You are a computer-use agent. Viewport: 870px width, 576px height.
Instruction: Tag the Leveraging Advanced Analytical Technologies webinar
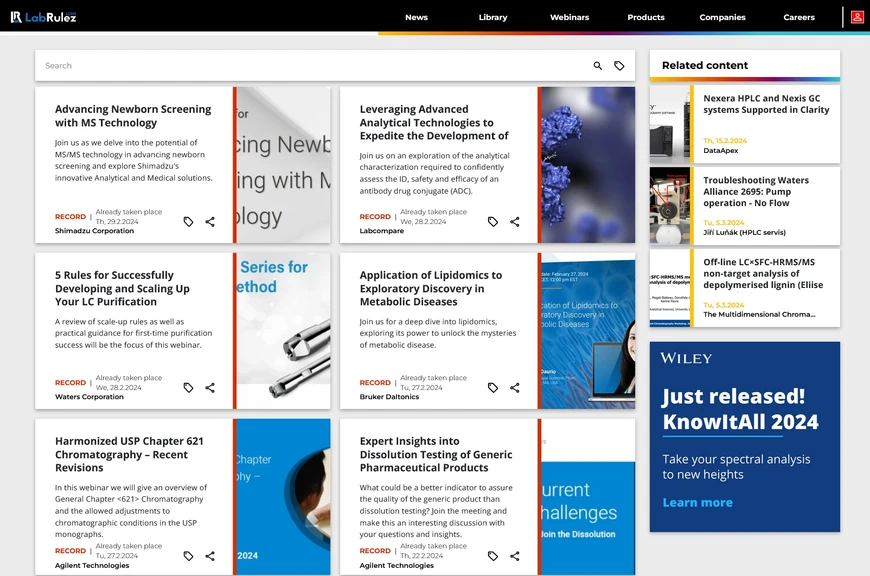[x=493, y=222]
